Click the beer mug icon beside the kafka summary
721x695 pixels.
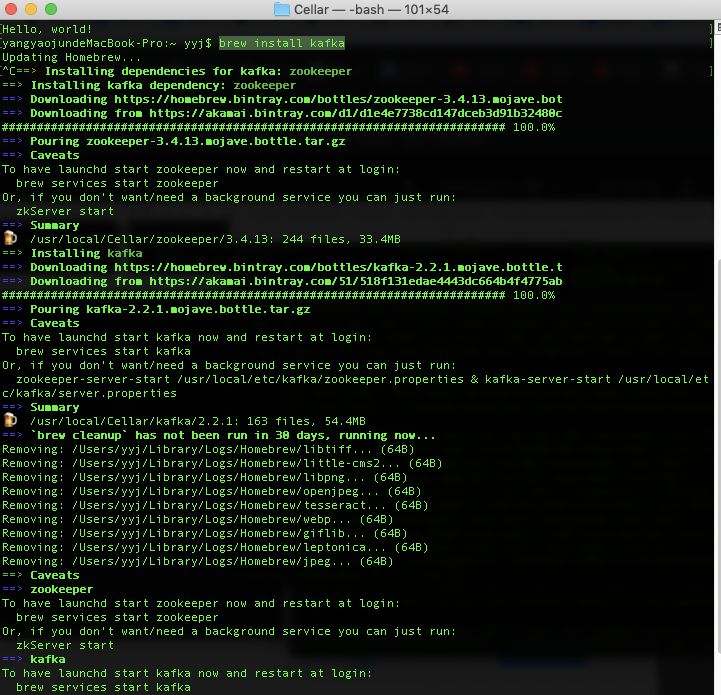[10, 420]
